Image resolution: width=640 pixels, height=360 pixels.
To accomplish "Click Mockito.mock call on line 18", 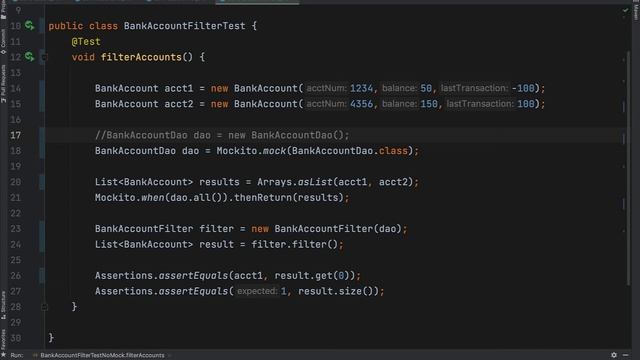I will [x=315, y=151].
